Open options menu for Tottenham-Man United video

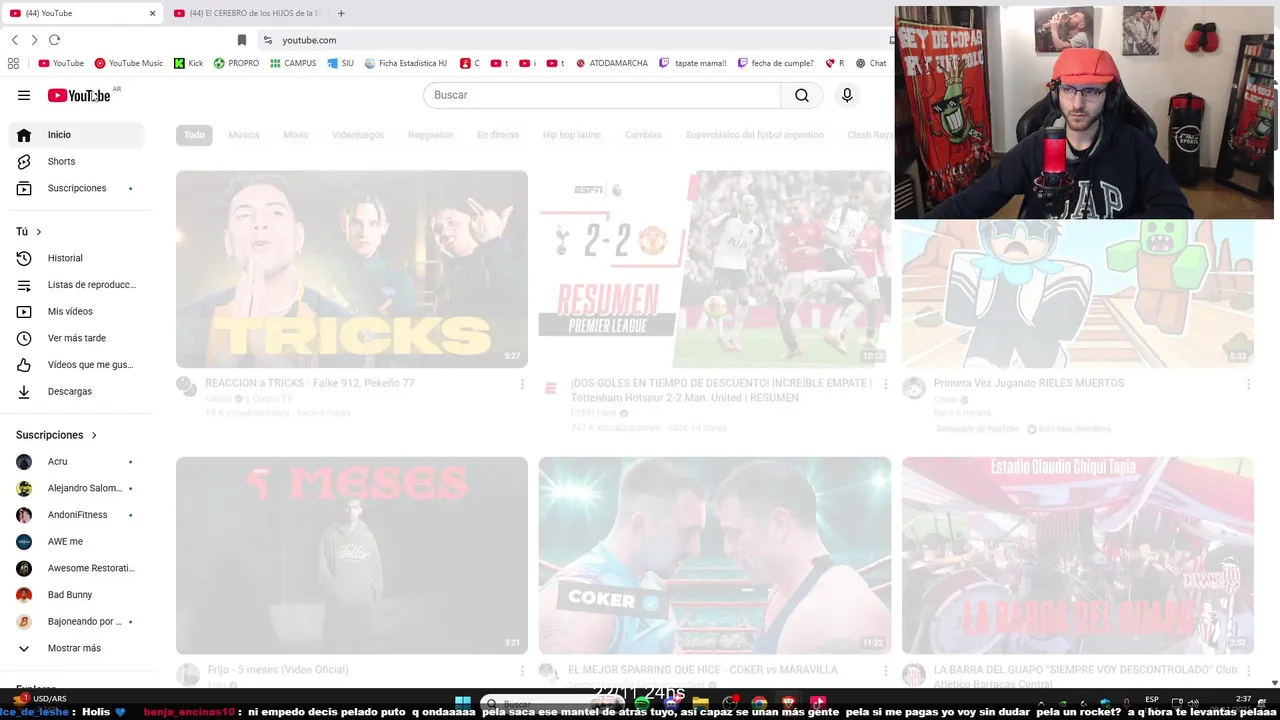tap(885, 384)
